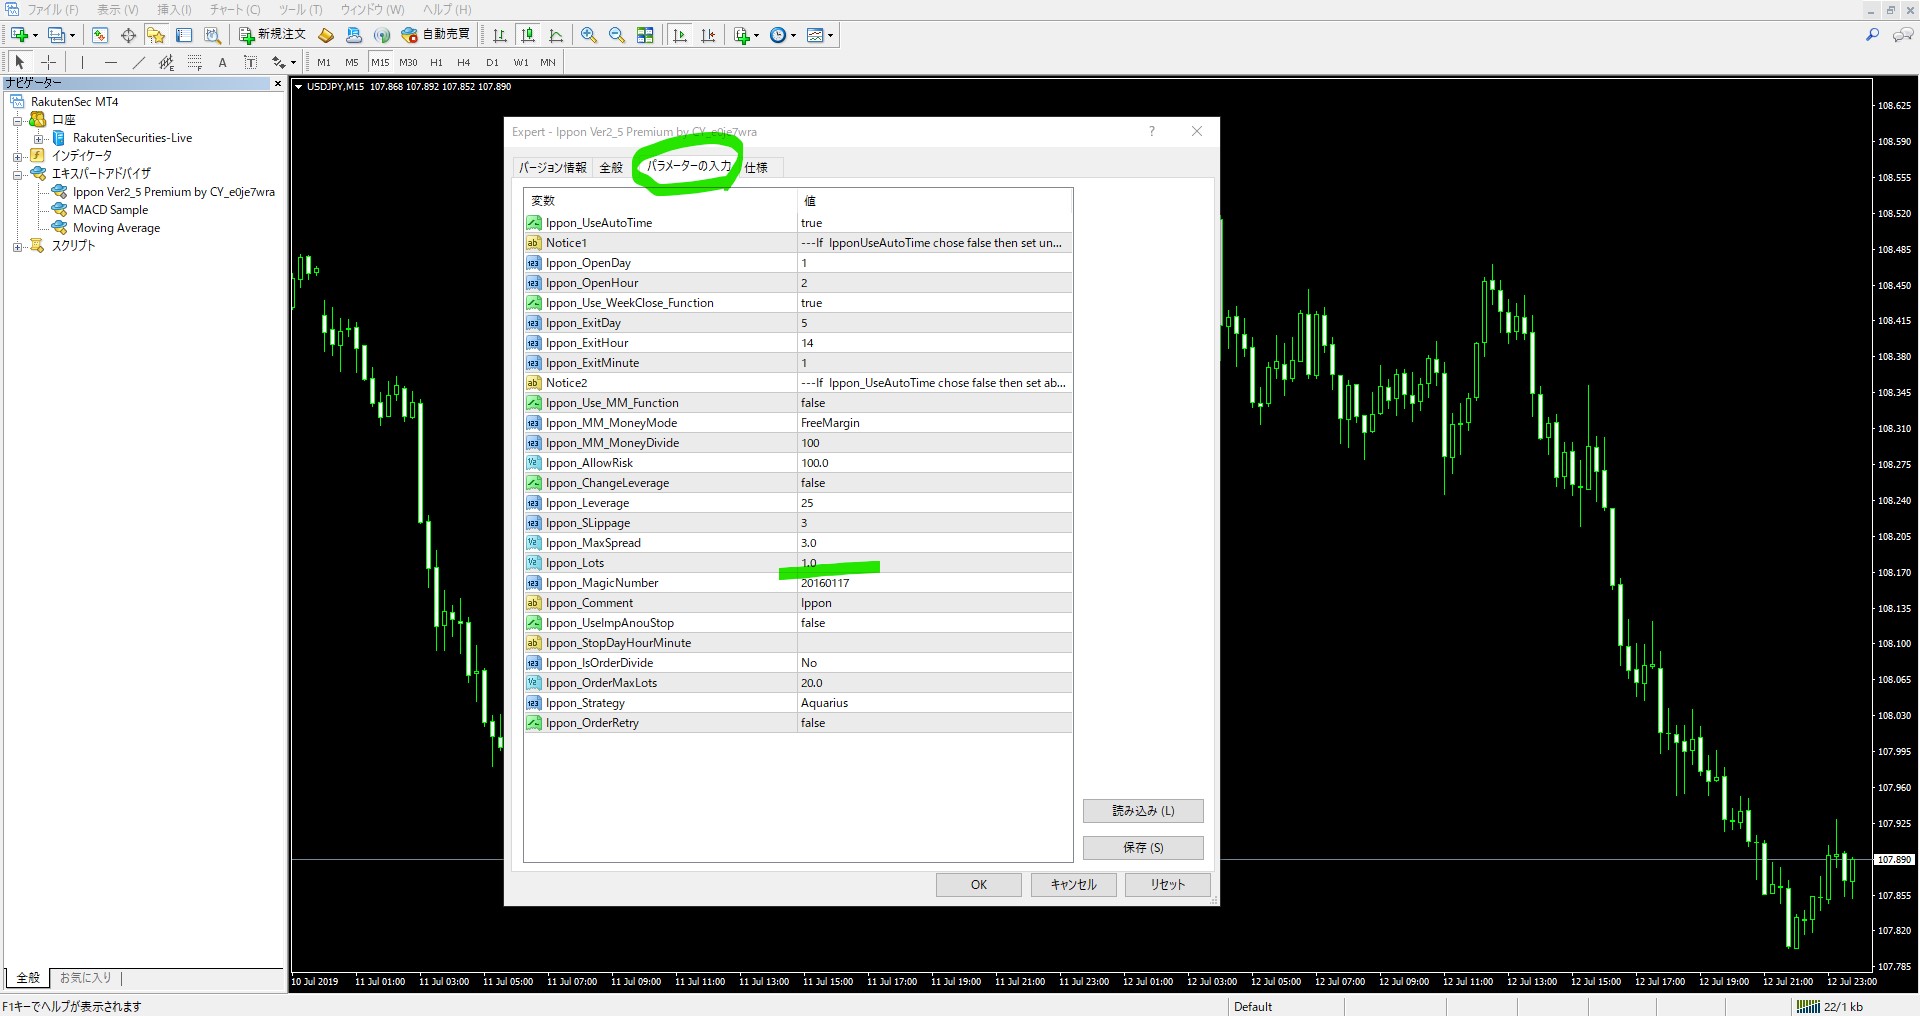The width and height of the screenshot is (1920, 1016).
Task: Switch timeframe to M1
Action: [324, 62]
